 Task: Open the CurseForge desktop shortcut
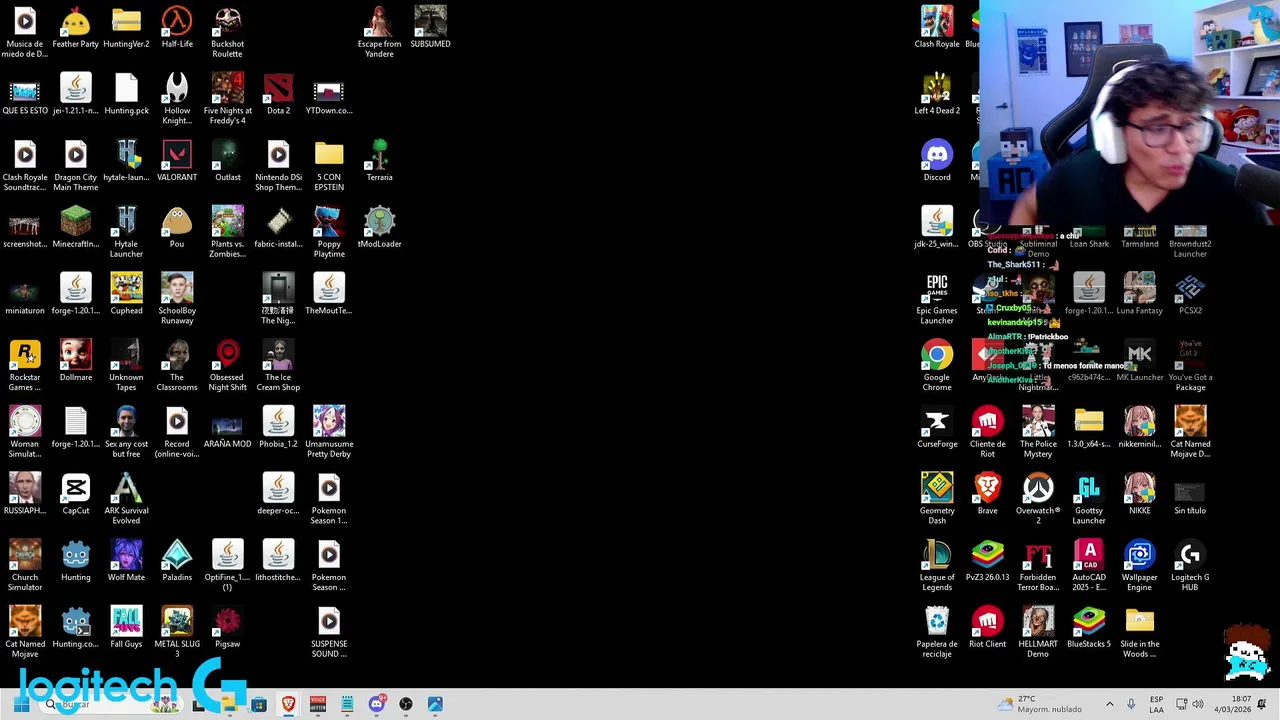(x=937, y=428)
